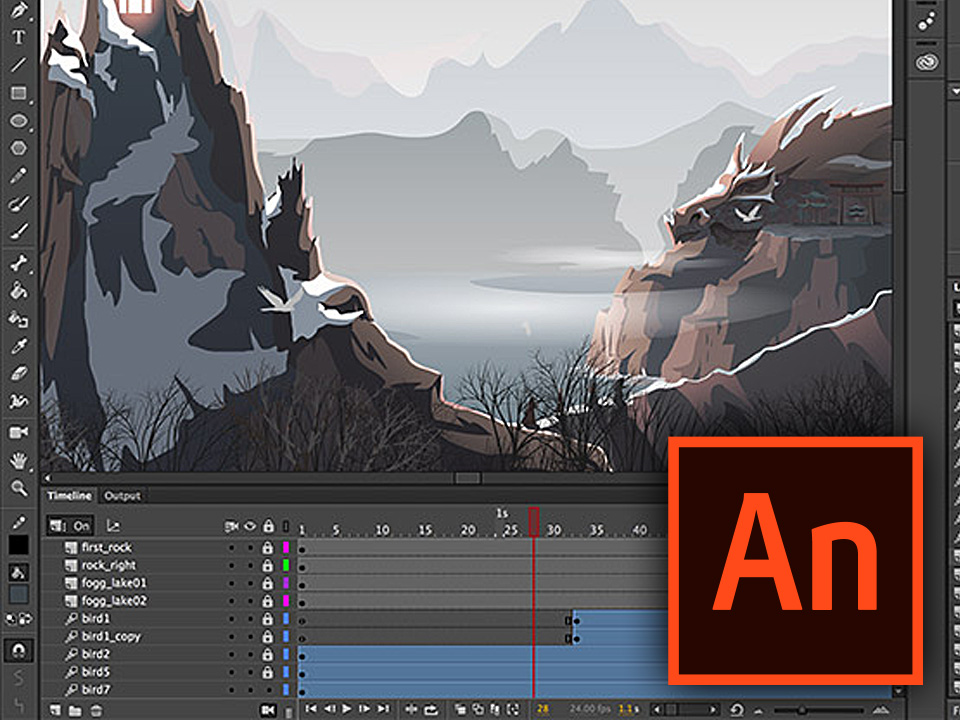Click the center frame button
The image size is (960, 720).
coord(411,709)
